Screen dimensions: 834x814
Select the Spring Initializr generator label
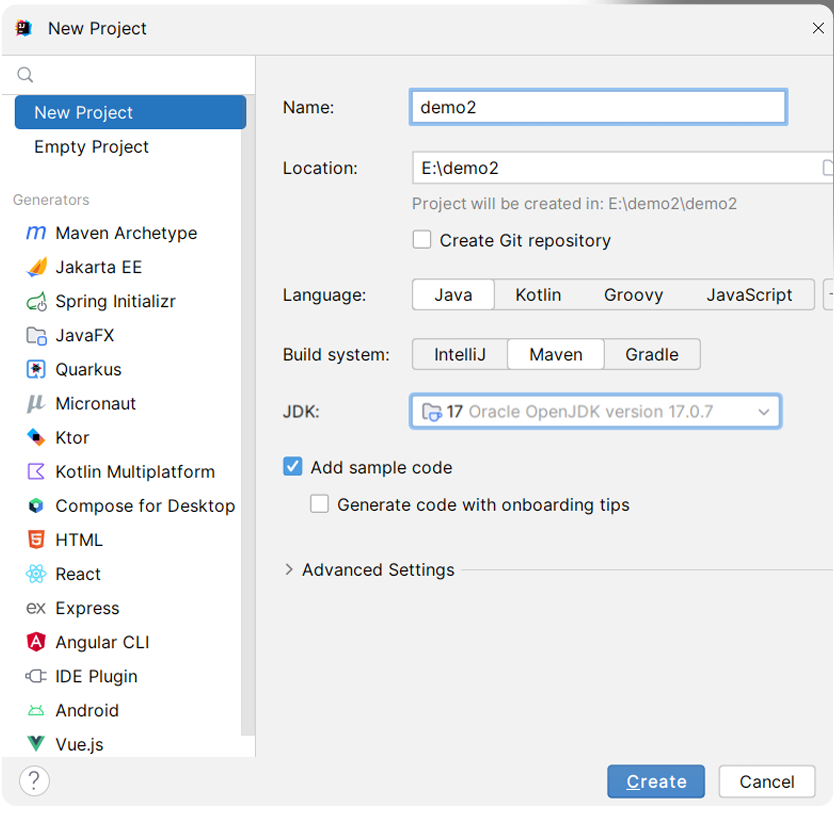(x=115, y=301)
